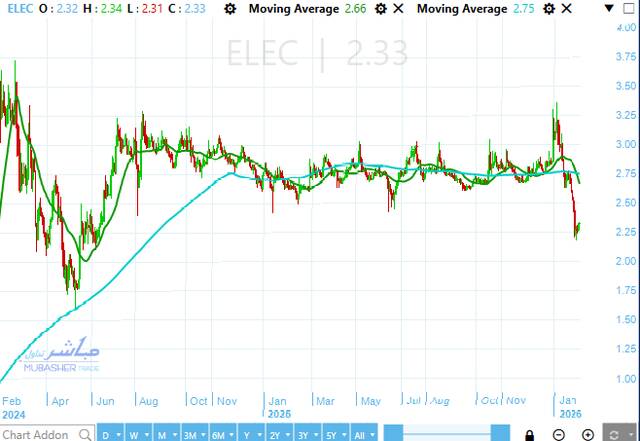Click the blue chart range scroll slider
The image size is (640, 441).
point(441,434)
